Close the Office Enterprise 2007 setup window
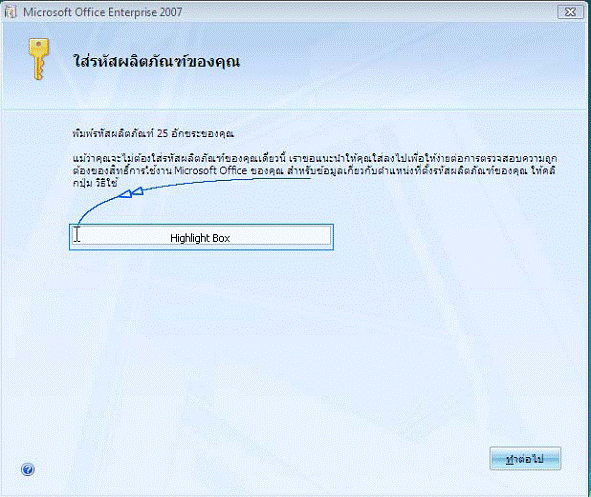Screen dimensions: 591x497 tap(570, 12)
